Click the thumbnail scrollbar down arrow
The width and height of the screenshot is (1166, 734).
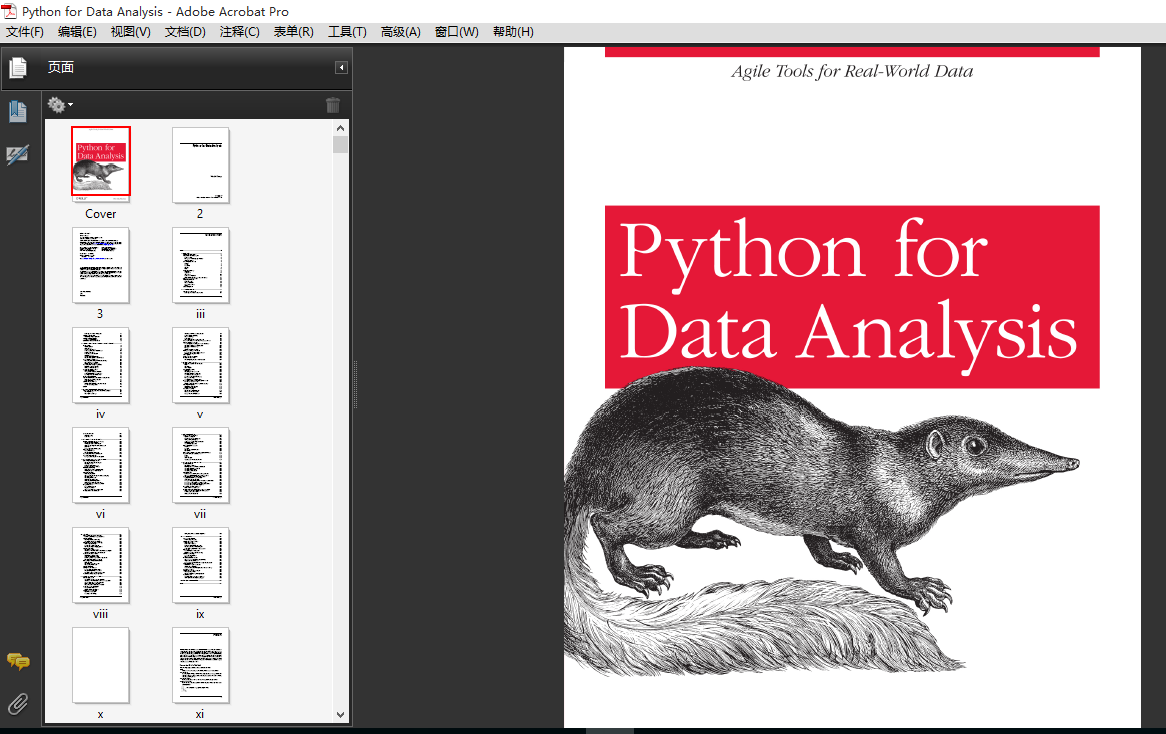[341, 715]
